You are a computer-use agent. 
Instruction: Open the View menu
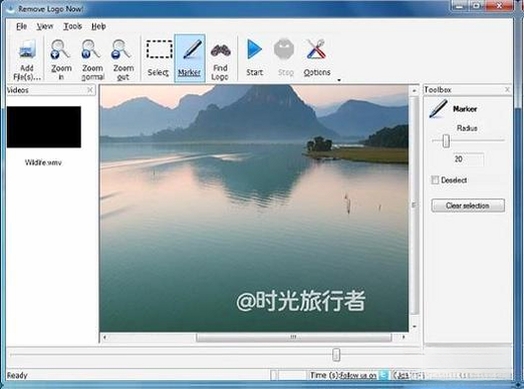click(45, 26)
